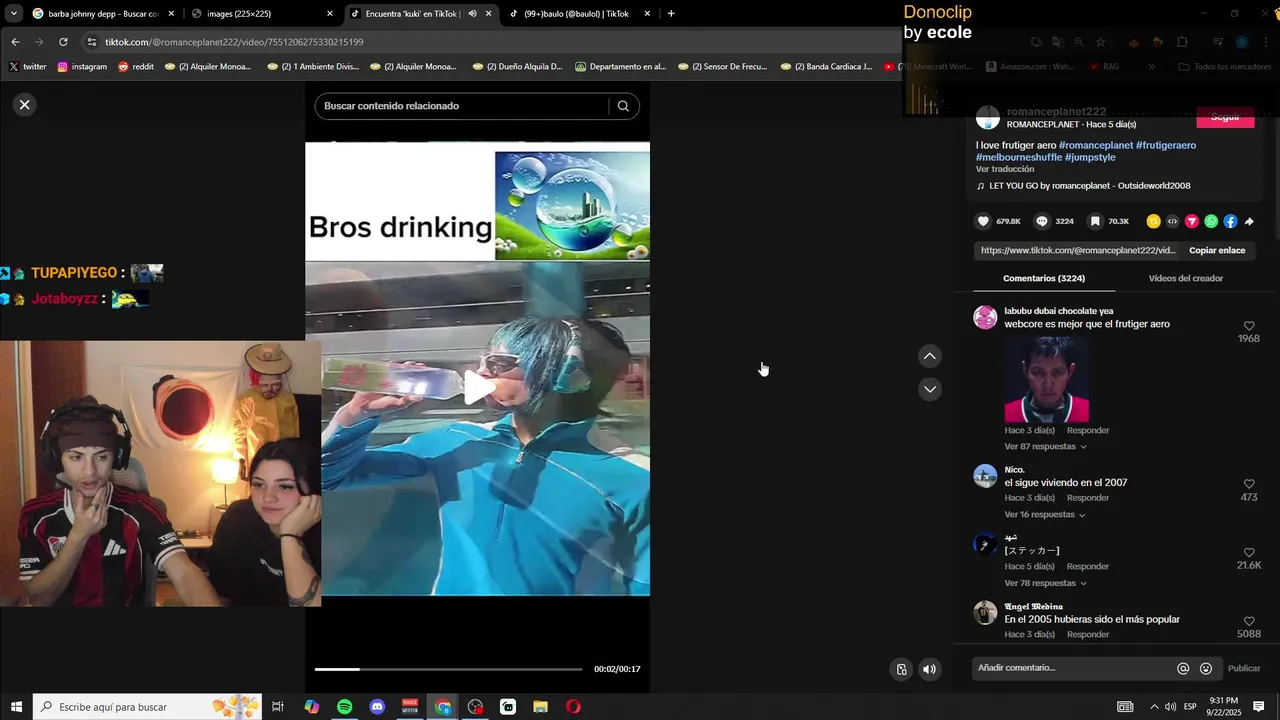Open the tab search dropdown arrow
Screen dimensions: 1280x720
pos(13,14)
